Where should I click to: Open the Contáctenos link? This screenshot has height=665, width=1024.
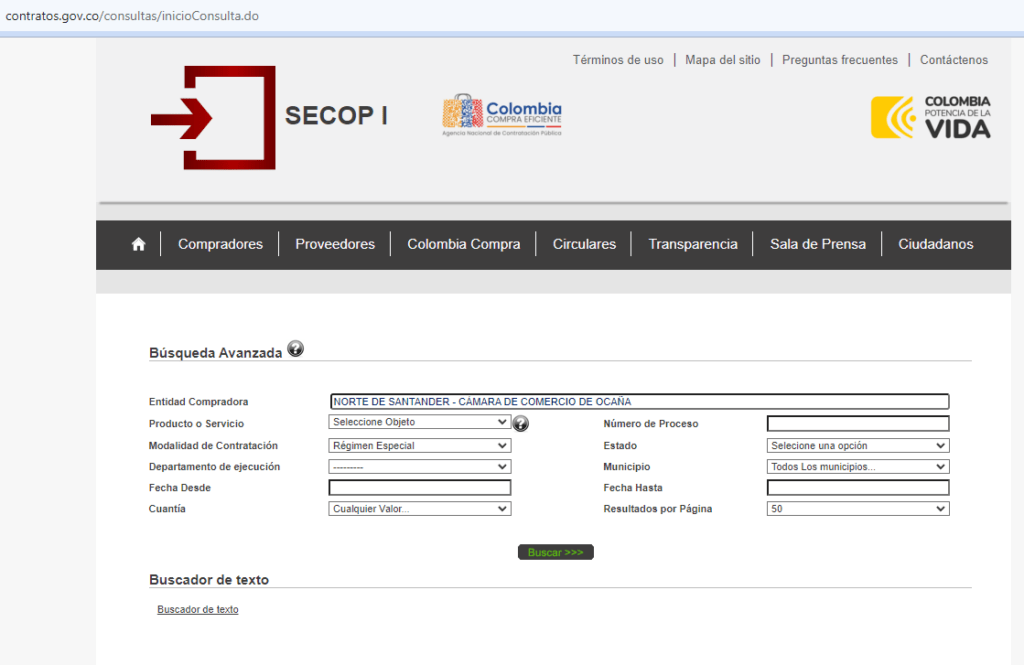[x=953, y=59]
